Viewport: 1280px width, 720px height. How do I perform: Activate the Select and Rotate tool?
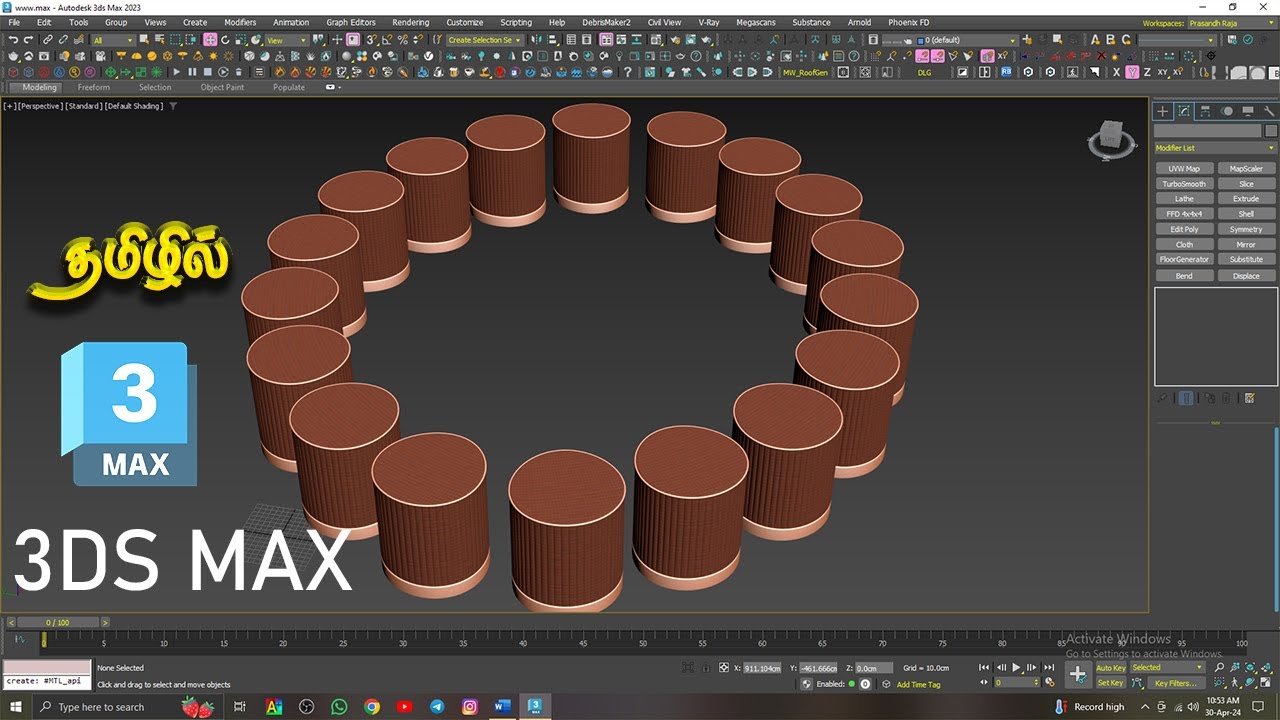point(225,40)
